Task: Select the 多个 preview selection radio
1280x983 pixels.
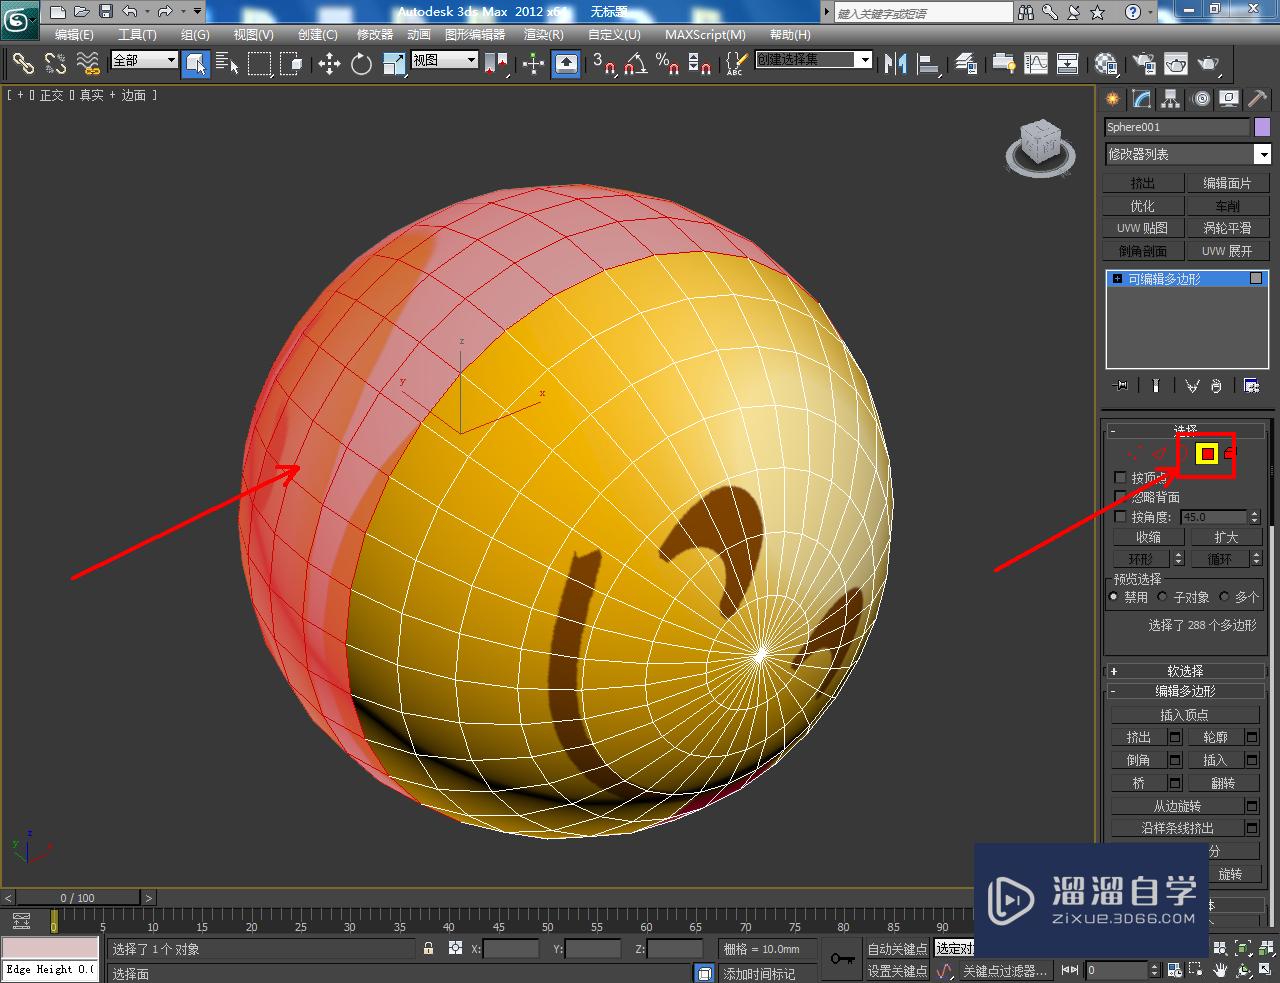Action: [x=1224, y=597]
